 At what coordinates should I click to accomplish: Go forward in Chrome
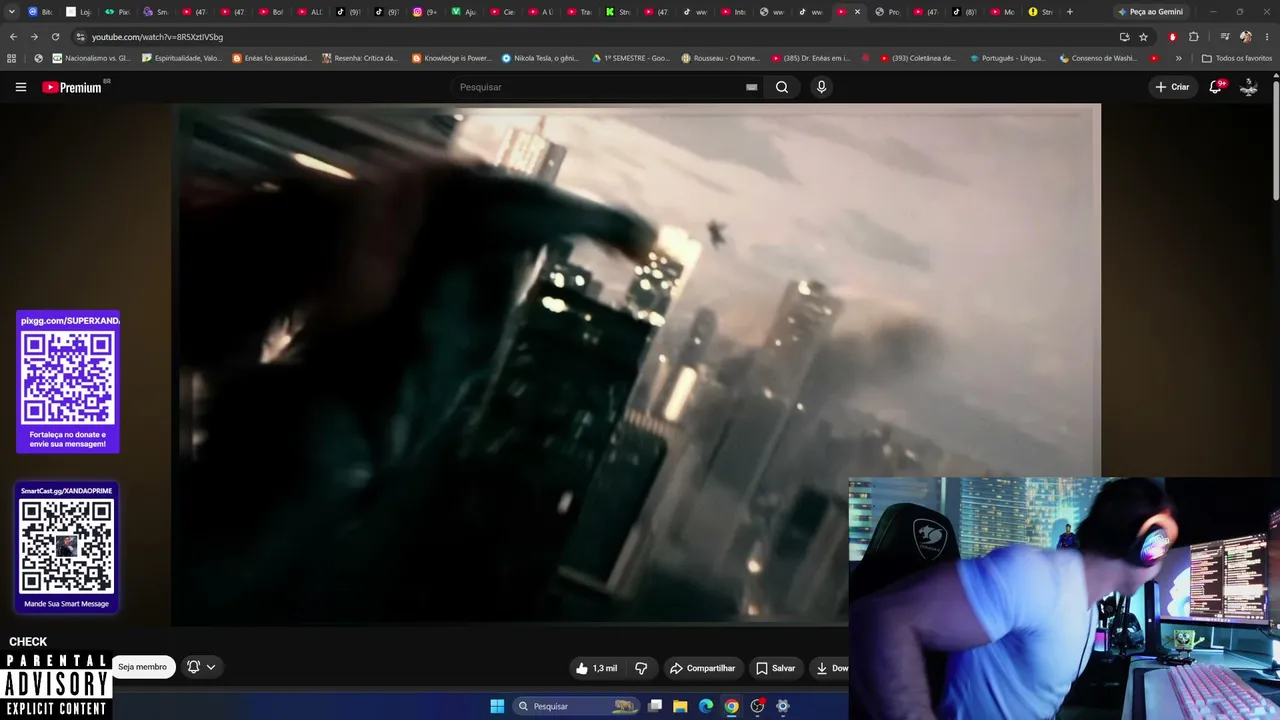coord(34,37)
